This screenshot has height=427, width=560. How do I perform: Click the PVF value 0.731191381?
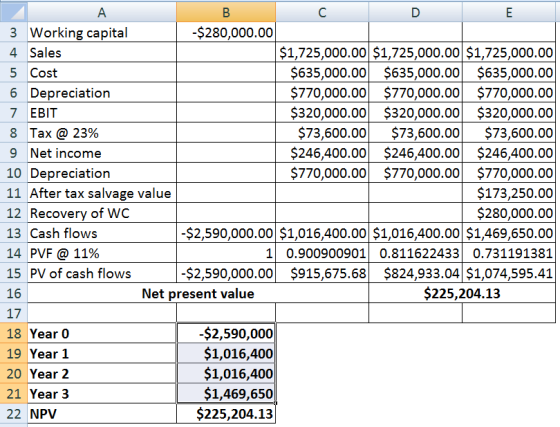point(509,253)
